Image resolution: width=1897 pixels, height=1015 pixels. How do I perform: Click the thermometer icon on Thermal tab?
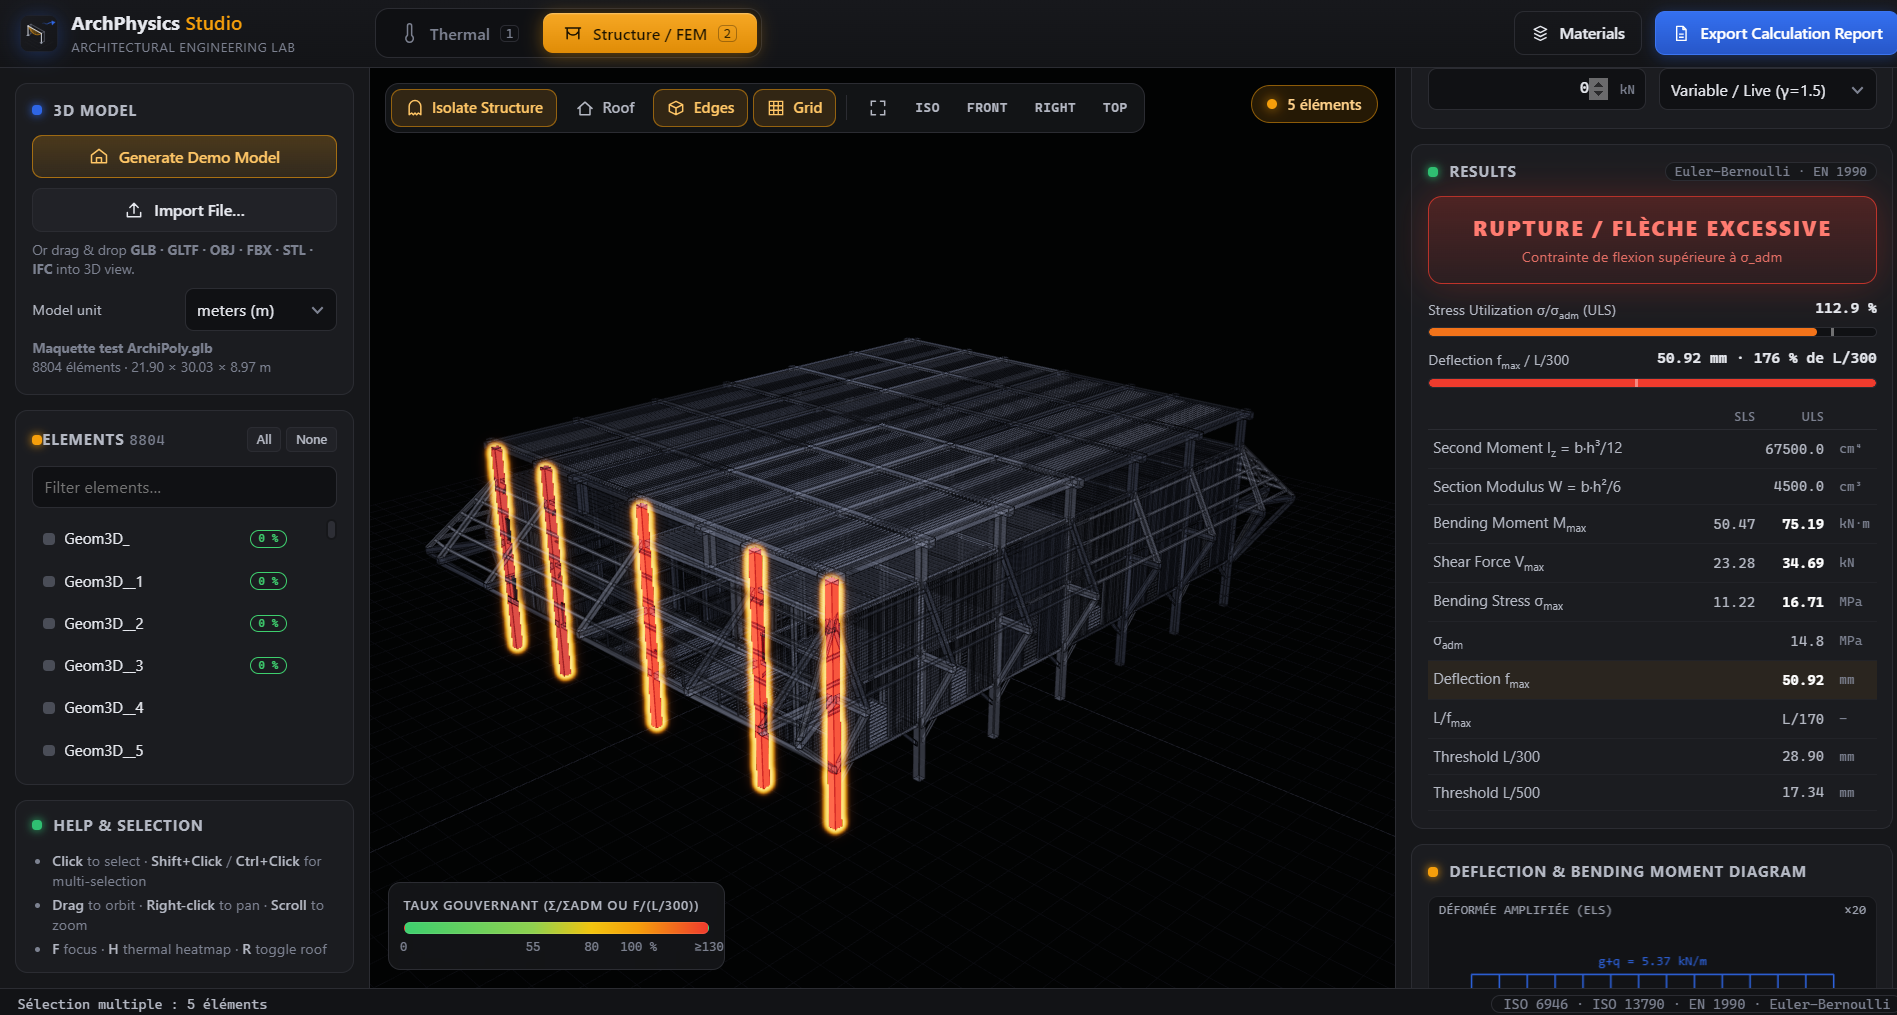[409, 34]
